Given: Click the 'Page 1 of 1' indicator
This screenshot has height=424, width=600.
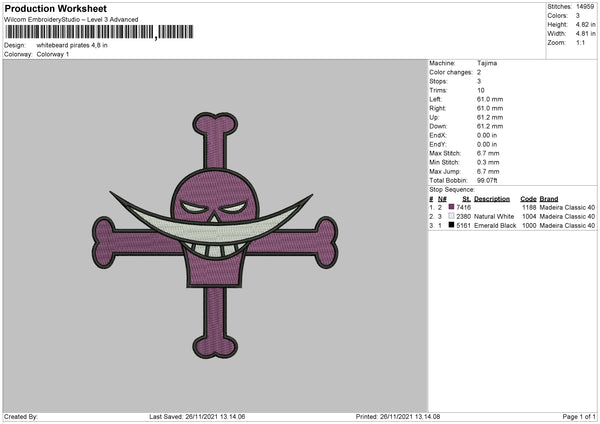Looking at the screenshot, I should [579, 417].
